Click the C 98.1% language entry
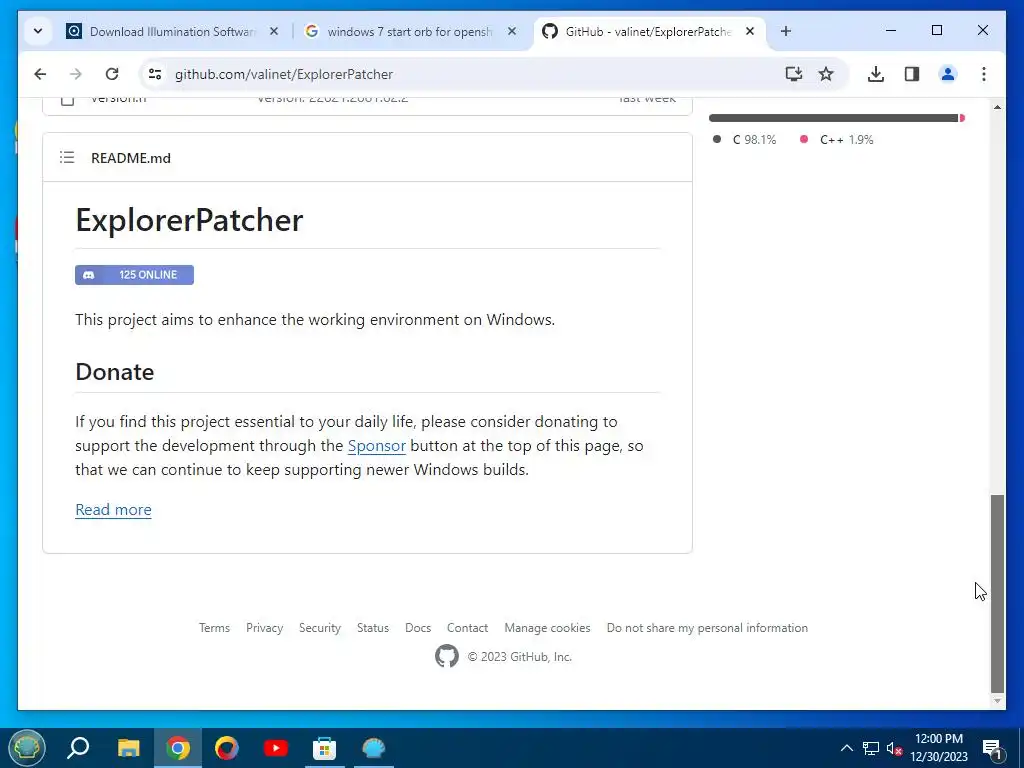 coord(745,140)
